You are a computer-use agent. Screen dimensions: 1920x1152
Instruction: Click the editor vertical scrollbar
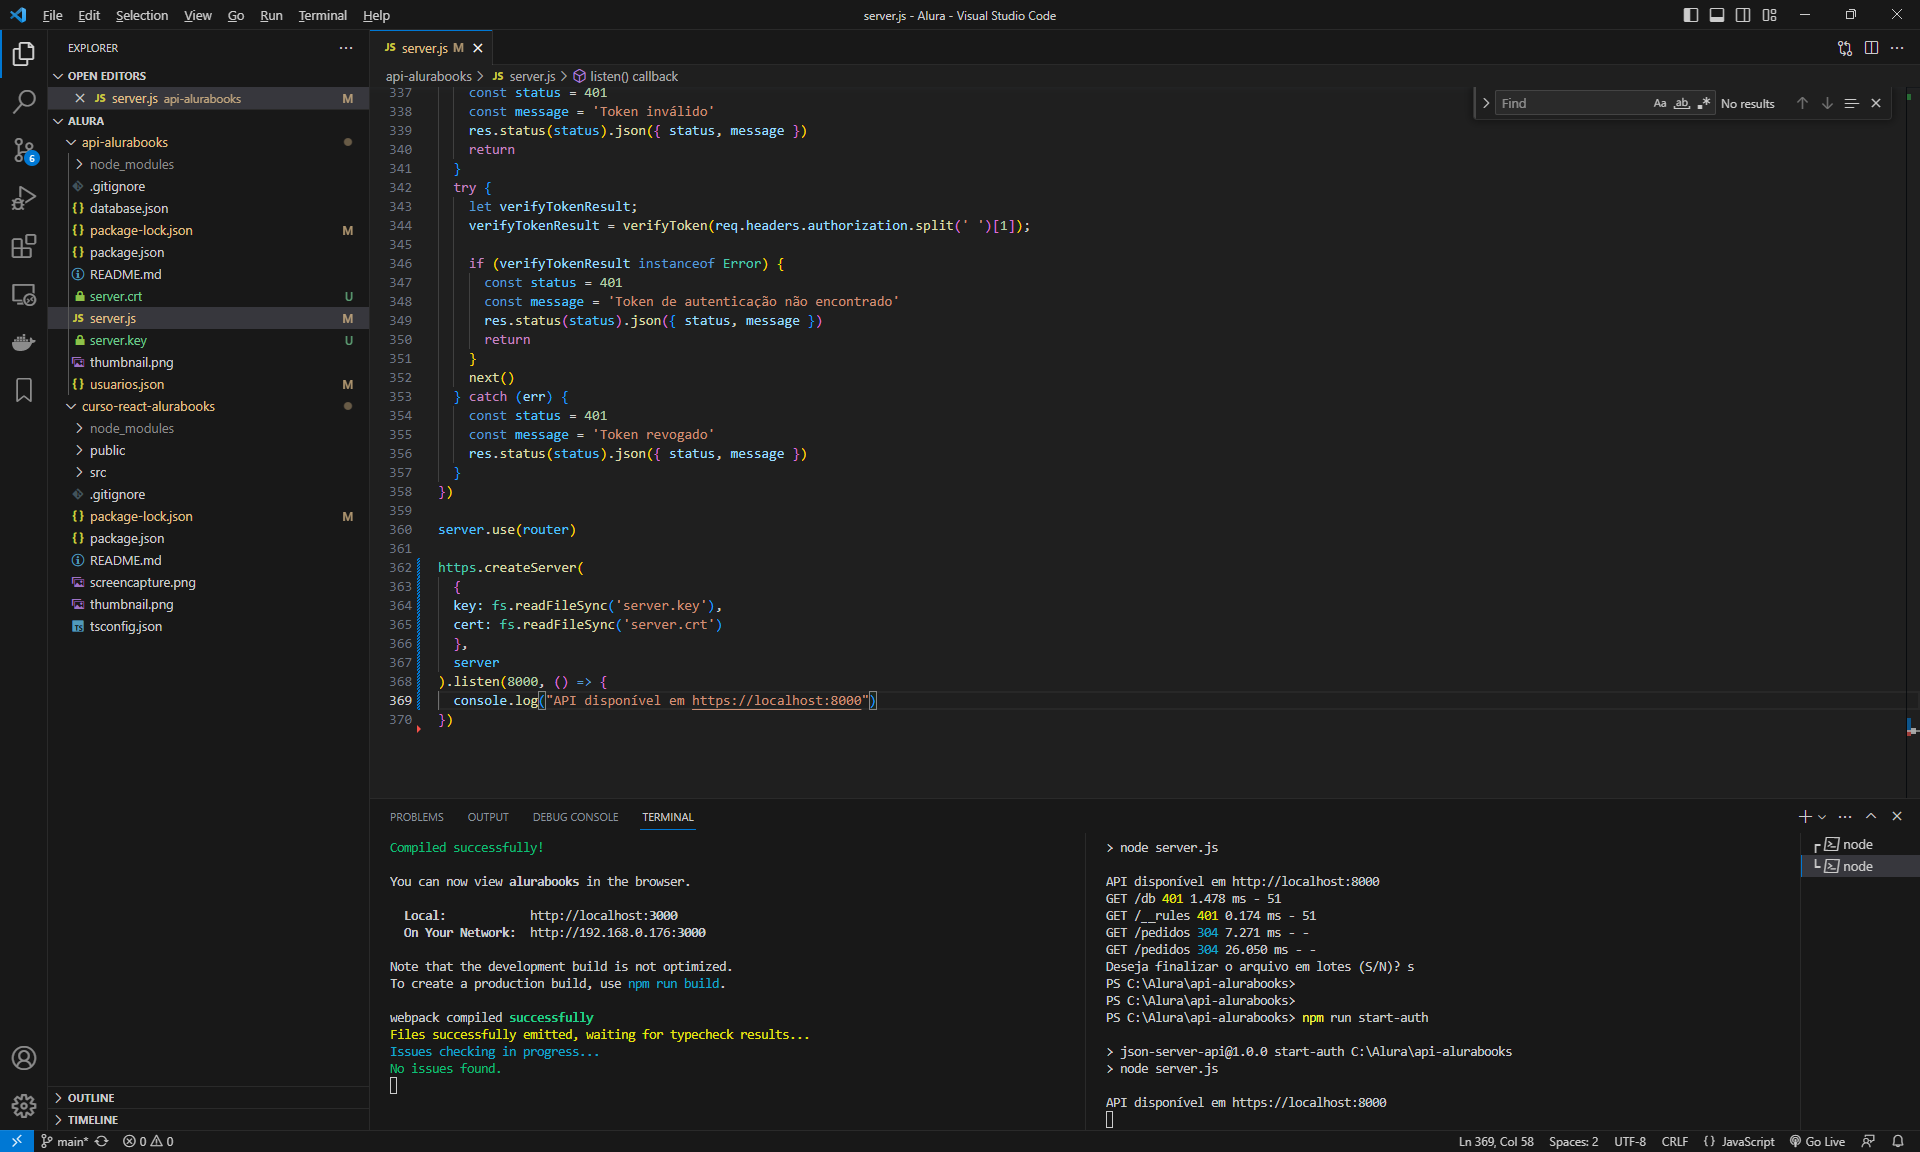tap(1912, 440)
